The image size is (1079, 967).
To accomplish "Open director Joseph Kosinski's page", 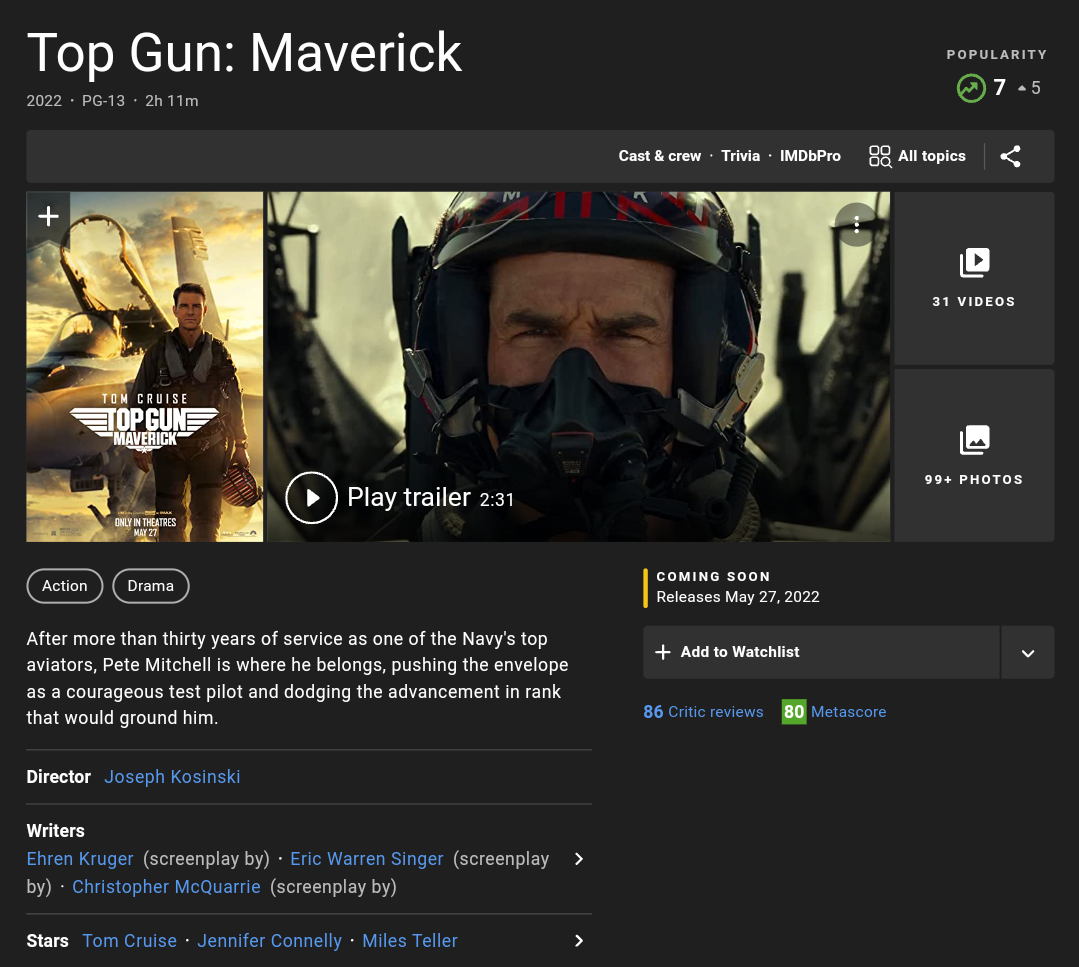I will click(x=172, y=776).
